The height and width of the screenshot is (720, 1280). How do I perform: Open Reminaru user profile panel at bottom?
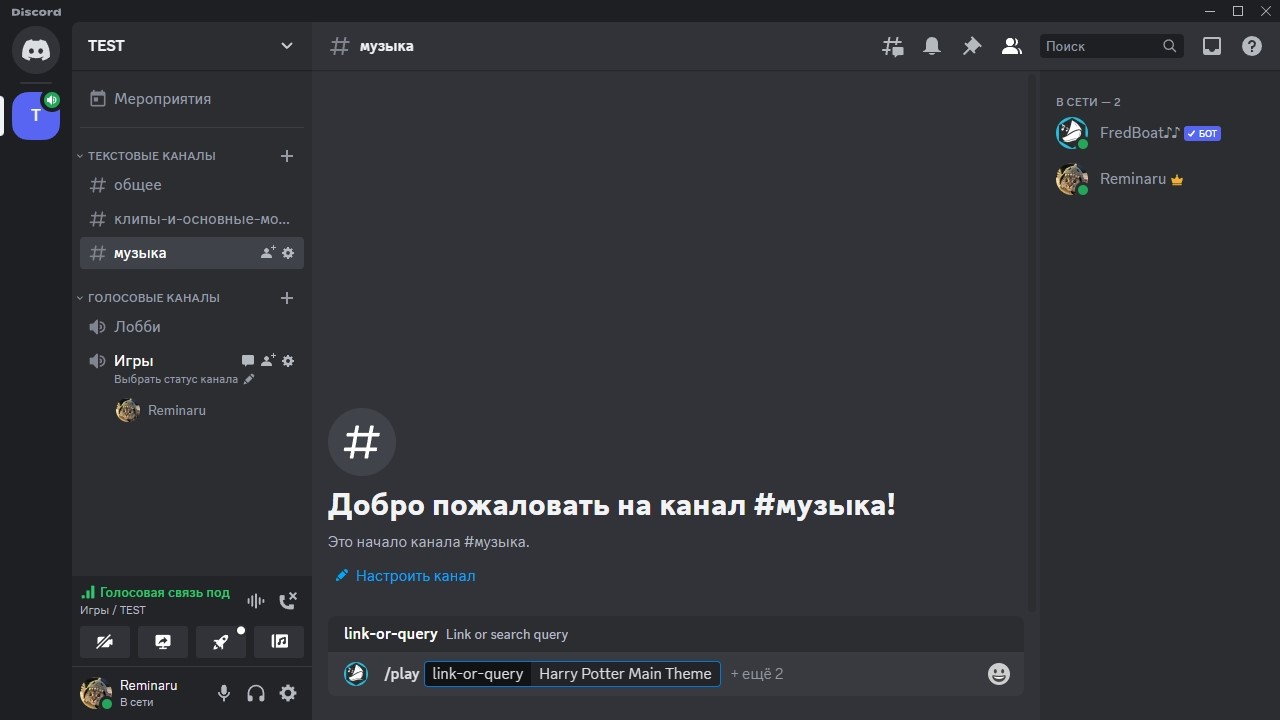pyautogui.click(x=140, y=693)
